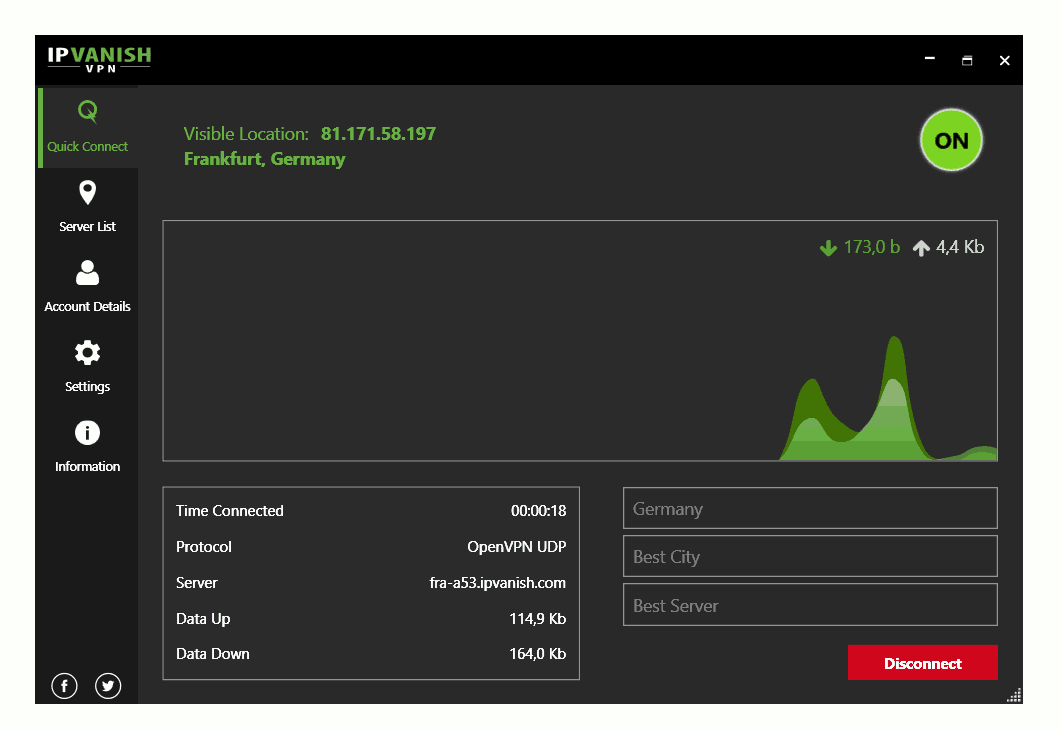1062x730 pixels.
Task: Click the Frankfurt, Germany location text
Action: 264,159
